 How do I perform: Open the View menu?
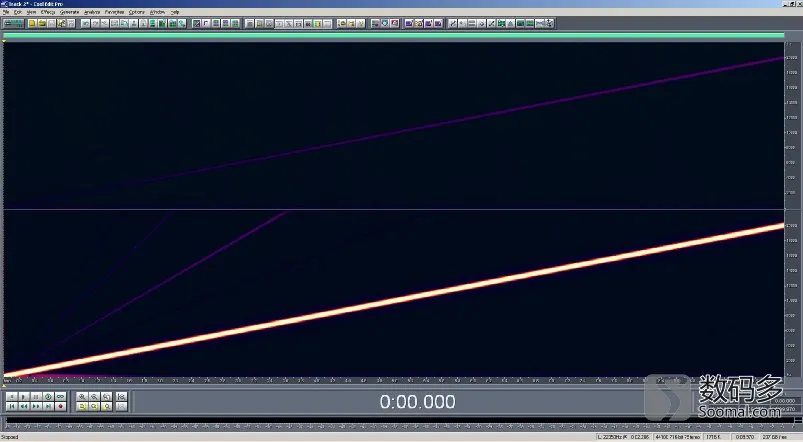click(x=31, y=12)
